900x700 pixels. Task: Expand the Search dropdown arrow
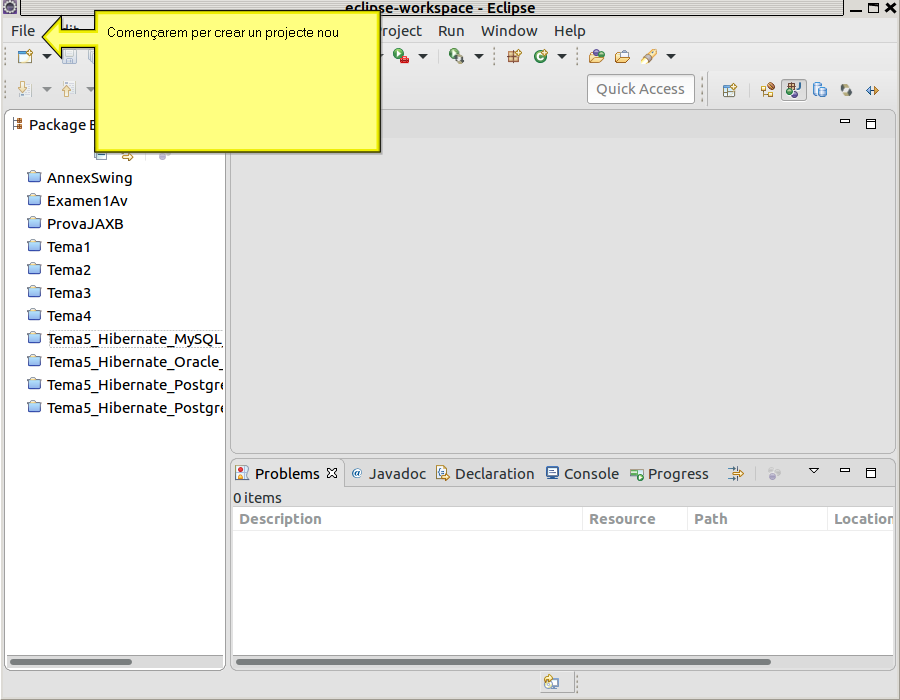pyautogui.click(x=670, y=56)
